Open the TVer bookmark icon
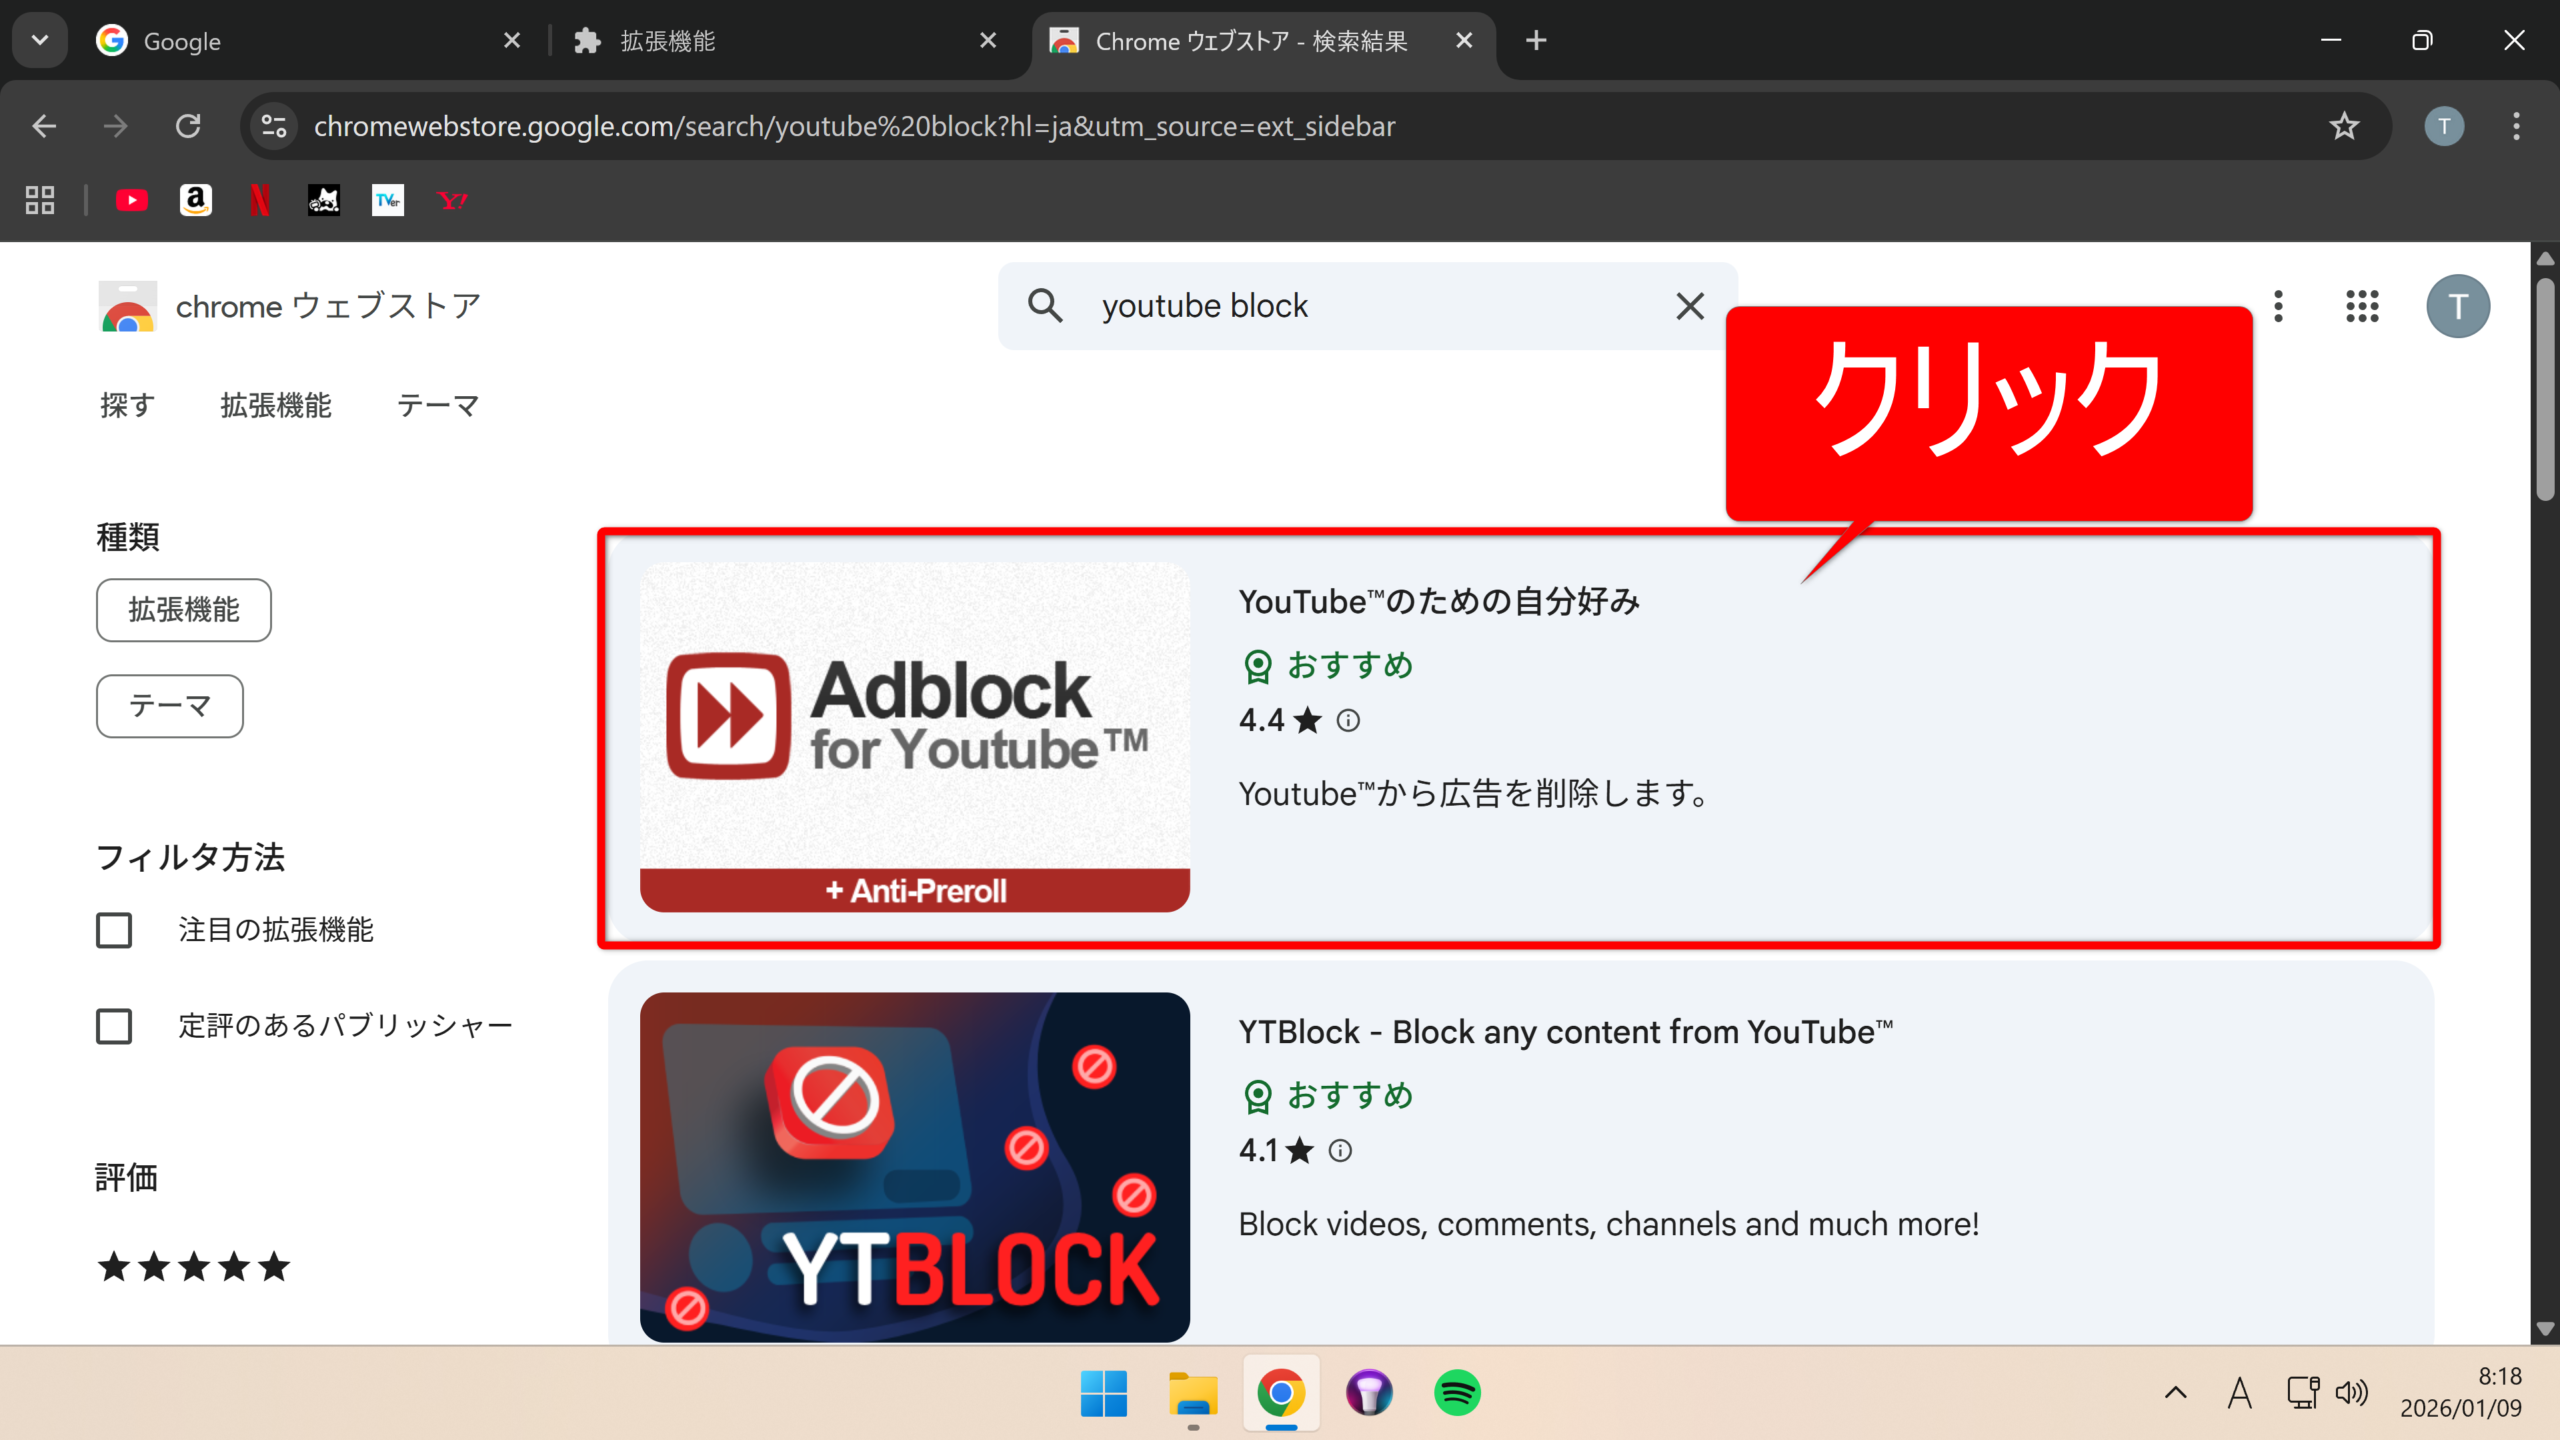The width and height of the screenshot is (2560, 1440). (388, 201)
